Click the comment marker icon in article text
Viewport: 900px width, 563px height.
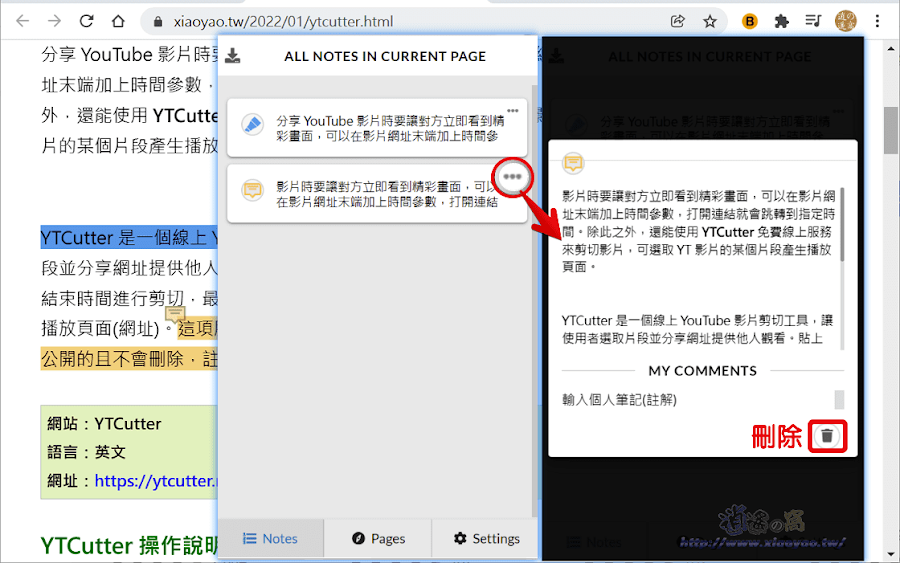(175, 314)
